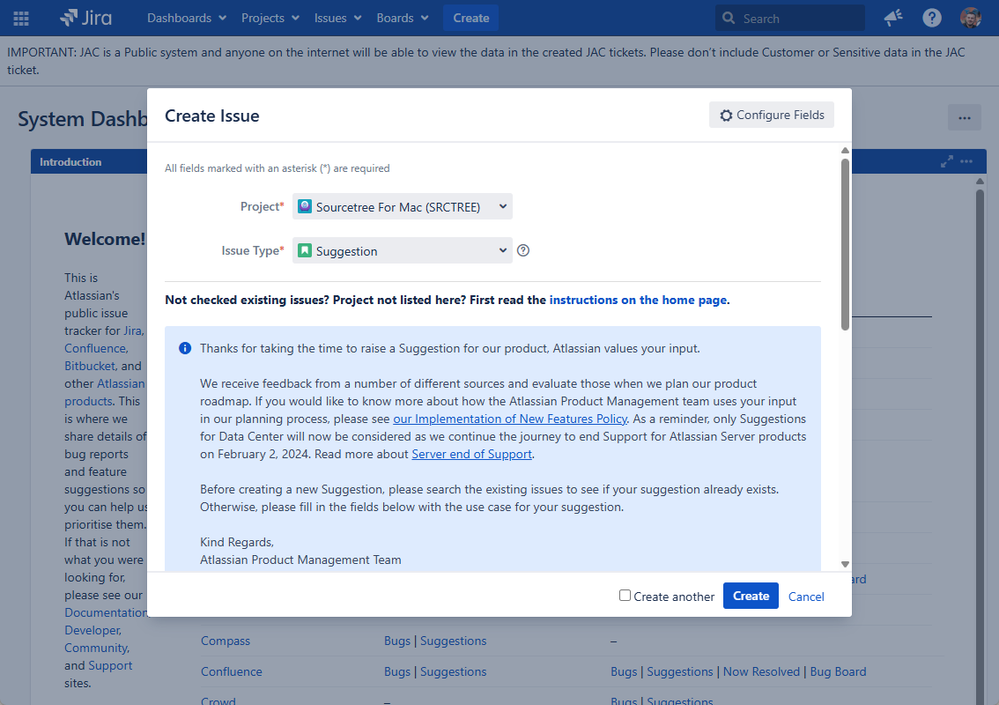Maximize the Introduction gadget expand icon

coord(947,162)
